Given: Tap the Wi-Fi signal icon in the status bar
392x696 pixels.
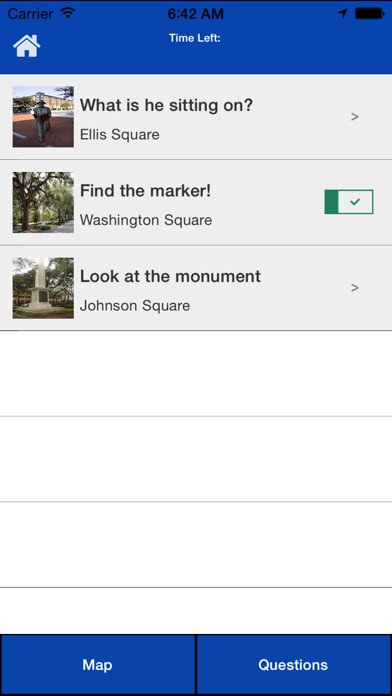Looking at the screenshot, I should [68, 13].
